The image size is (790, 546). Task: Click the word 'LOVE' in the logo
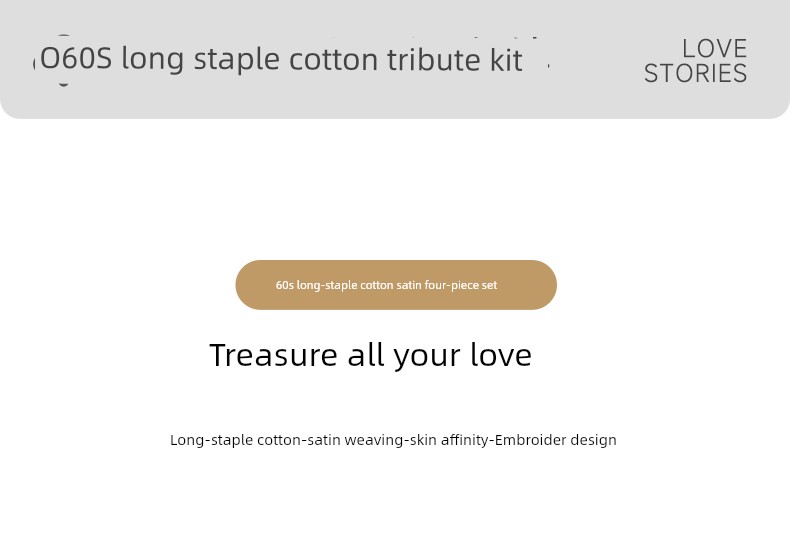pos(714,49)
